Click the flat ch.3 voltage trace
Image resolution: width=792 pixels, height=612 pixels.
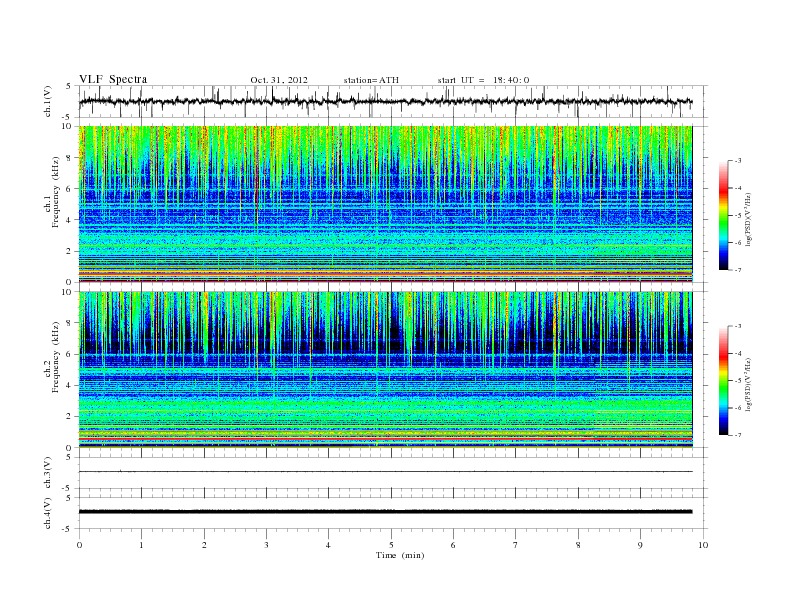(x=385, y=472)
